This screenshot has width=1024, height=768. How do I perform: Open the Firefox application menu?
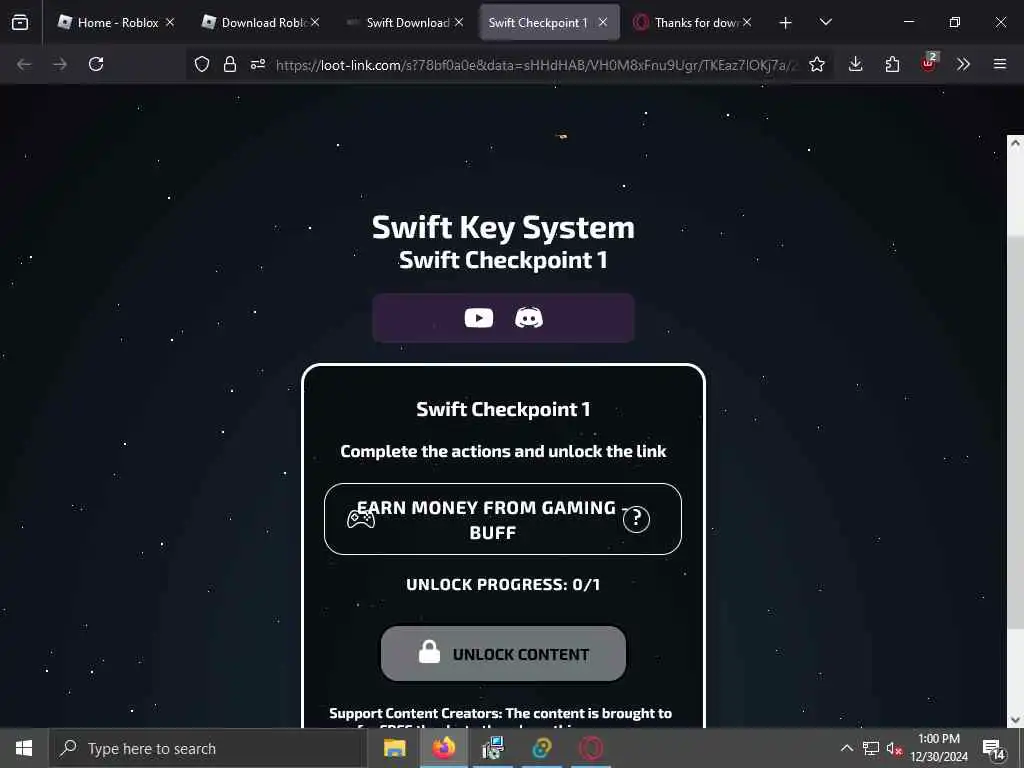tap(1000, 64)
